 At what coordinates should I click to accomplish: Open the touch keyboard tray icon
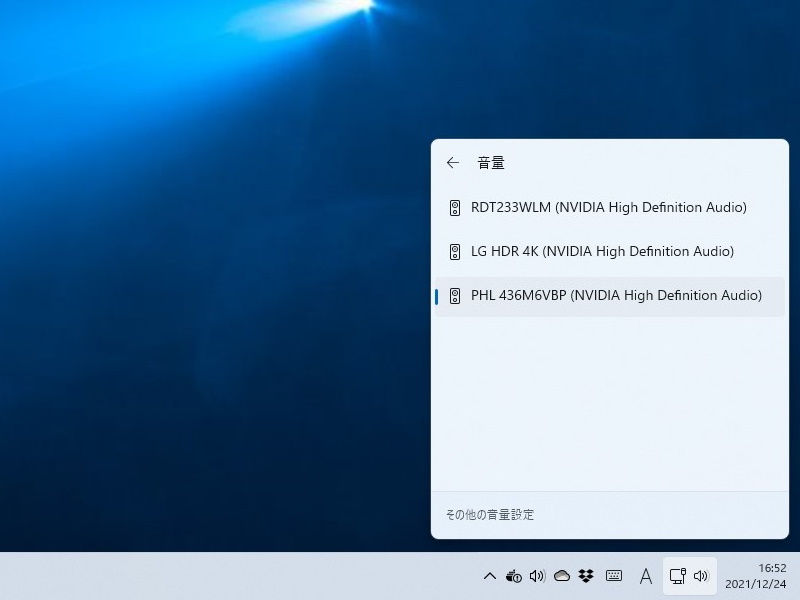pyautogui.click(x=614, y=576)
